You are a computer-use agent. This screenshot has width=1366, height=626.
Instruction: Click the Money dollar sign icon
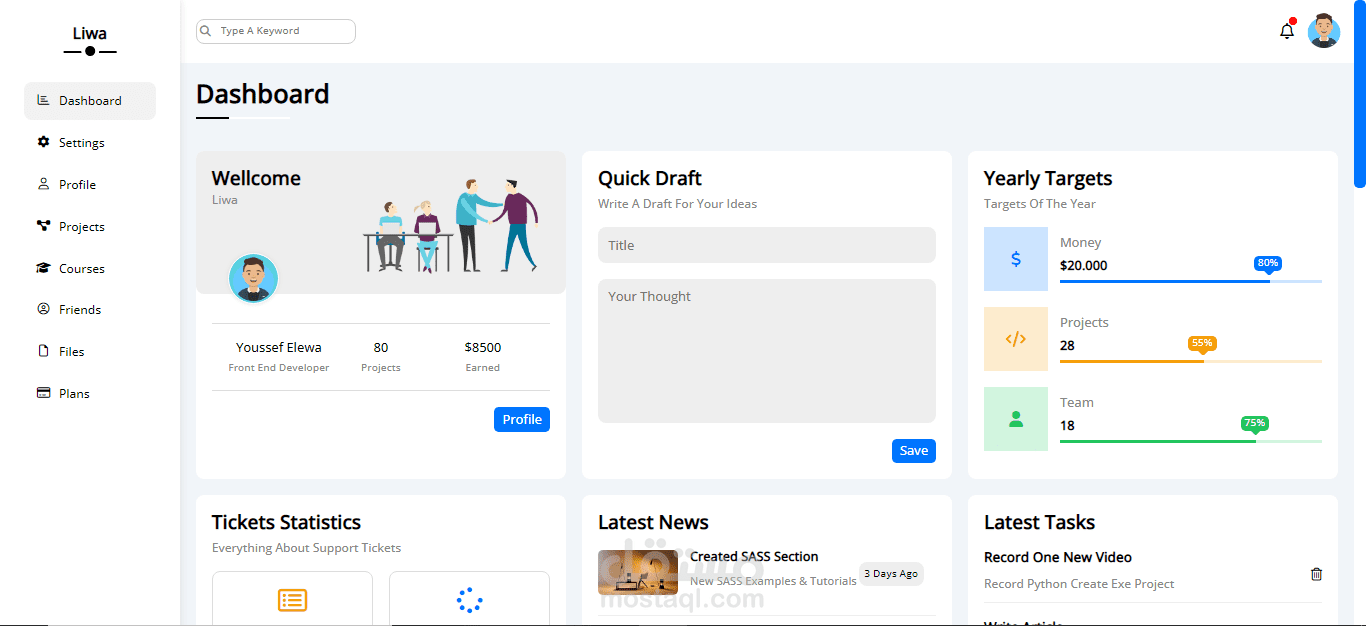(x=1016, y=259)
